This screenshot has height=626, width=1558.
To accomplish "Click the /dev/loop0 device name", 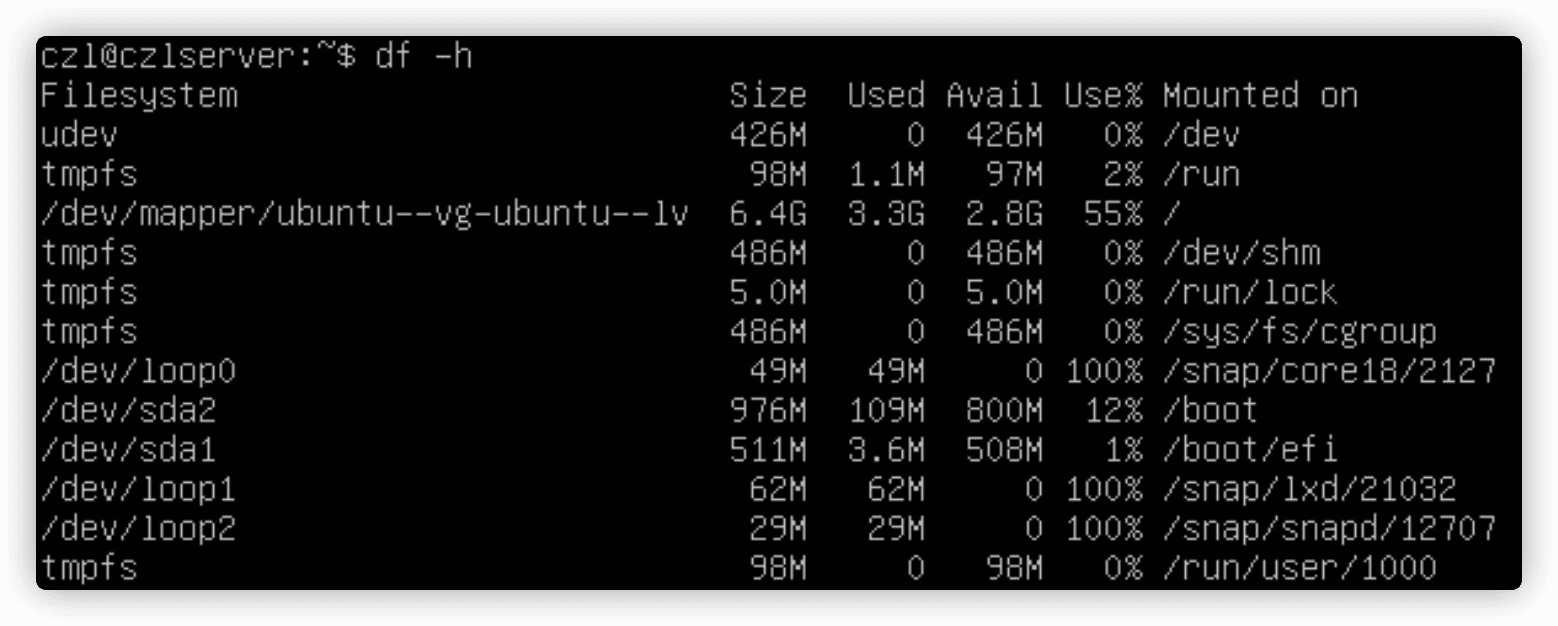I will pyautogui.click(x=139, y=372).
